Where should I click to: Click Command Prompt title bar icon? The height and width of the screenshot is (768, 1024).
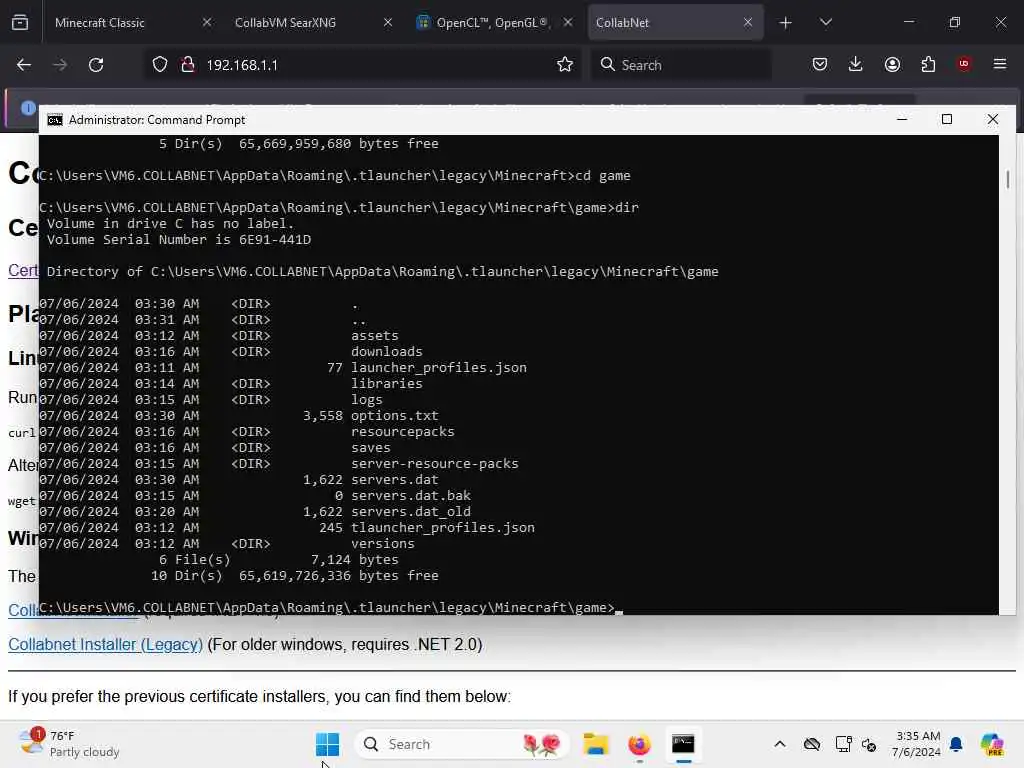coord(55,120)
